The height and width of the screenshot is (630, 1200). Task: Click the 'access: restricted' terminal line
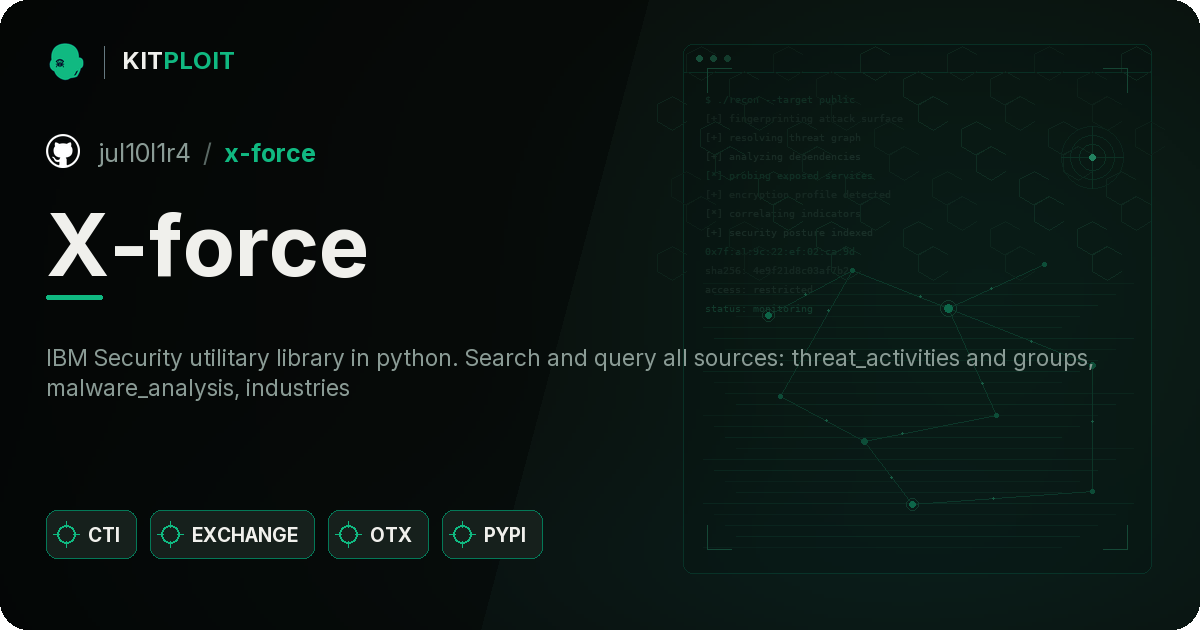click(758, 290)
